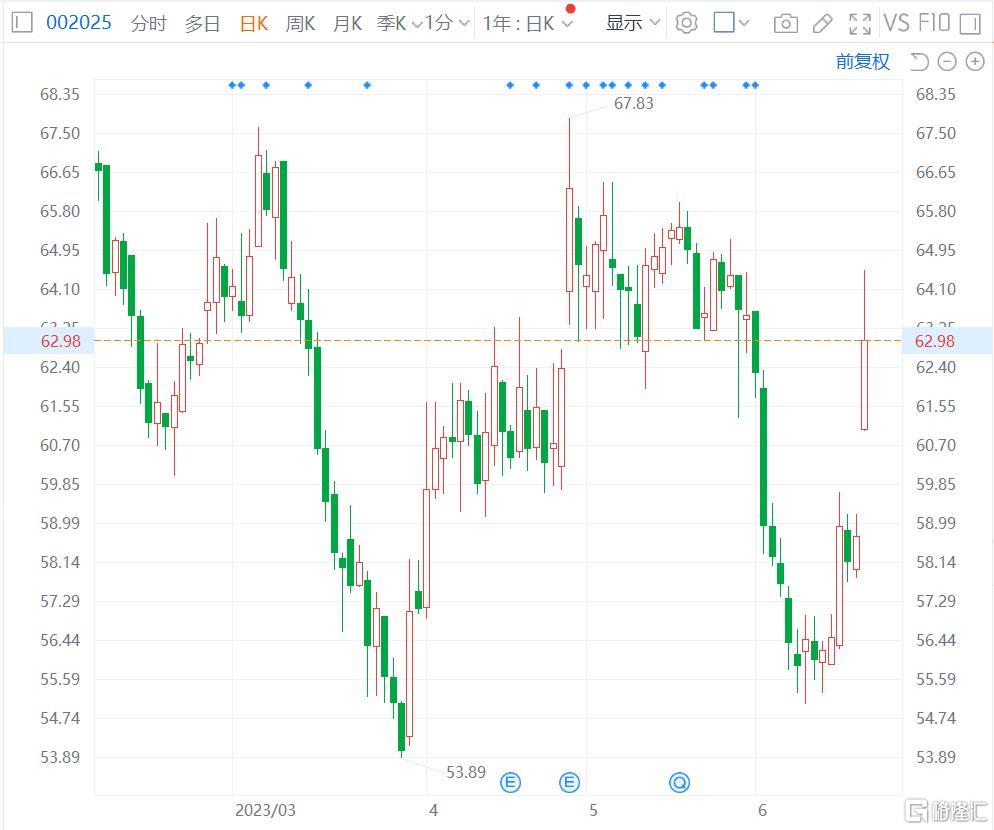Switch chart to fullscreen mode

click(859, 23)
